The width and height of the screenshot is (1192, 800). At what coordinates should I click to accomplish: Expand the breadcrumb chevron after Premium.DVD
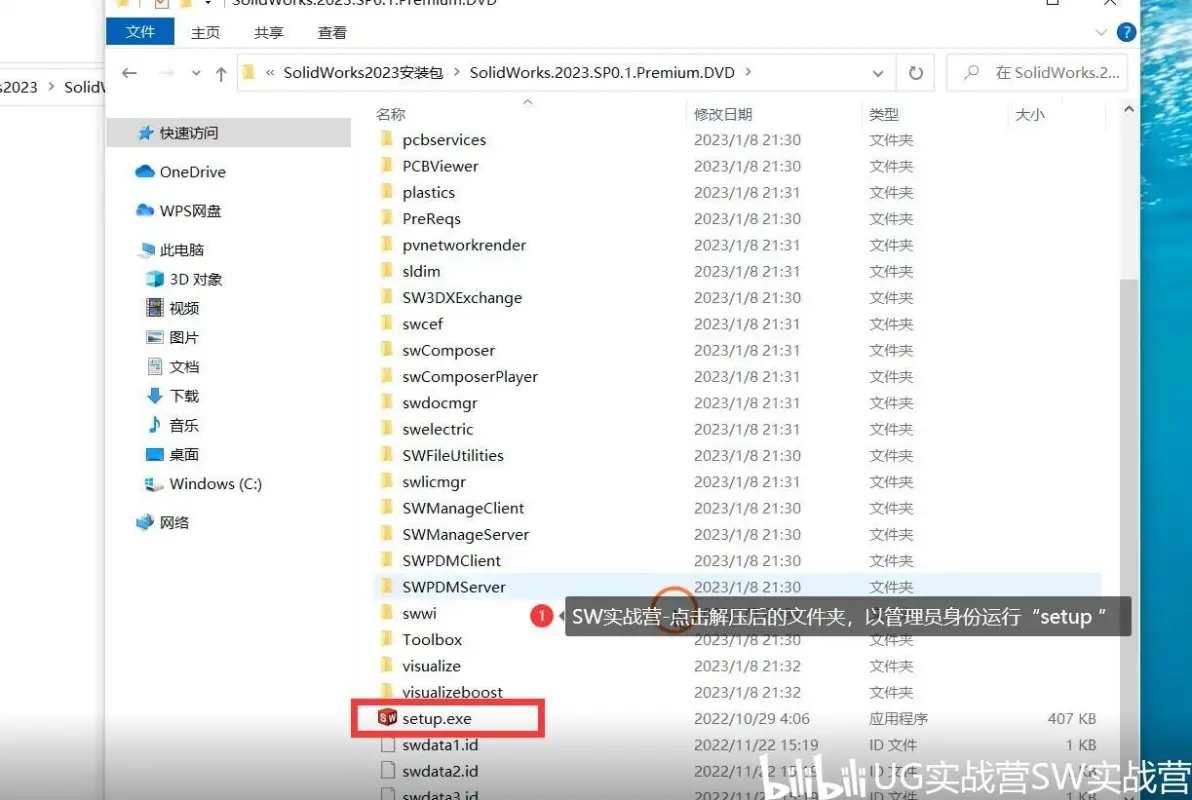[748, 72]
